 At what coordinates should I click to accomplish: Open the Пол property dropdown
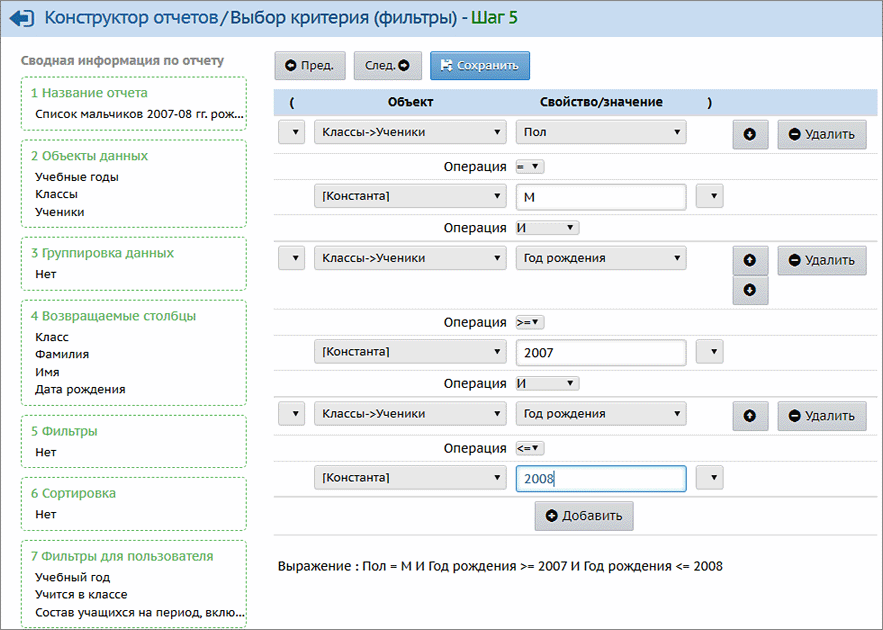(601, 132)
